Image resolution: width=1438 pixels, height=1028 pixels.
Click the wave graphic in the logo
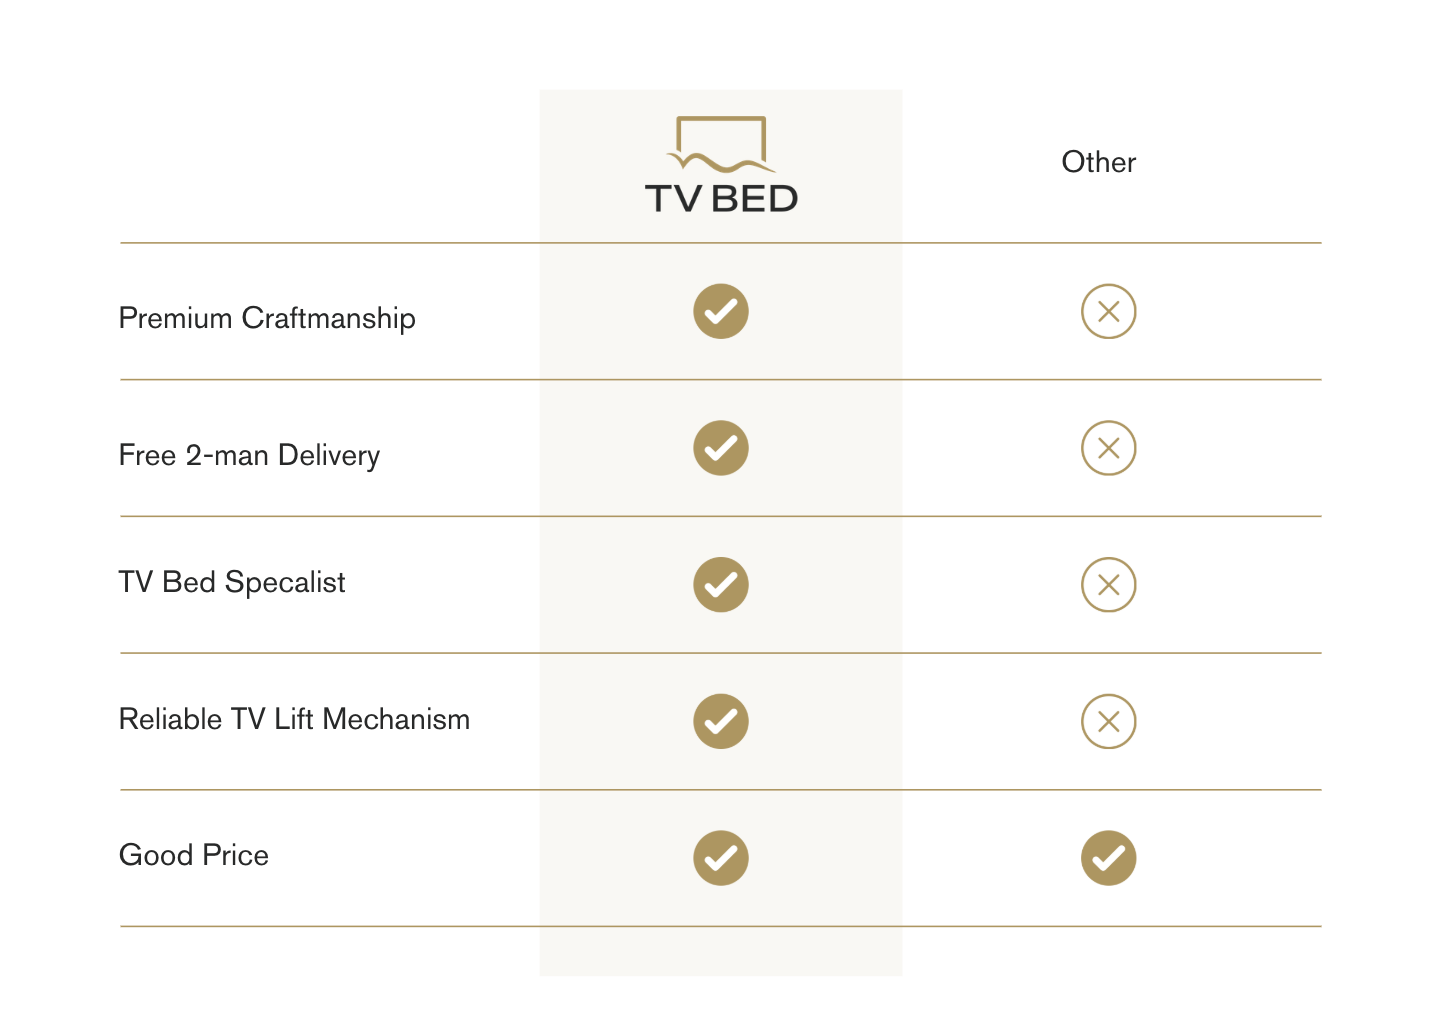(x=721, y=162)
